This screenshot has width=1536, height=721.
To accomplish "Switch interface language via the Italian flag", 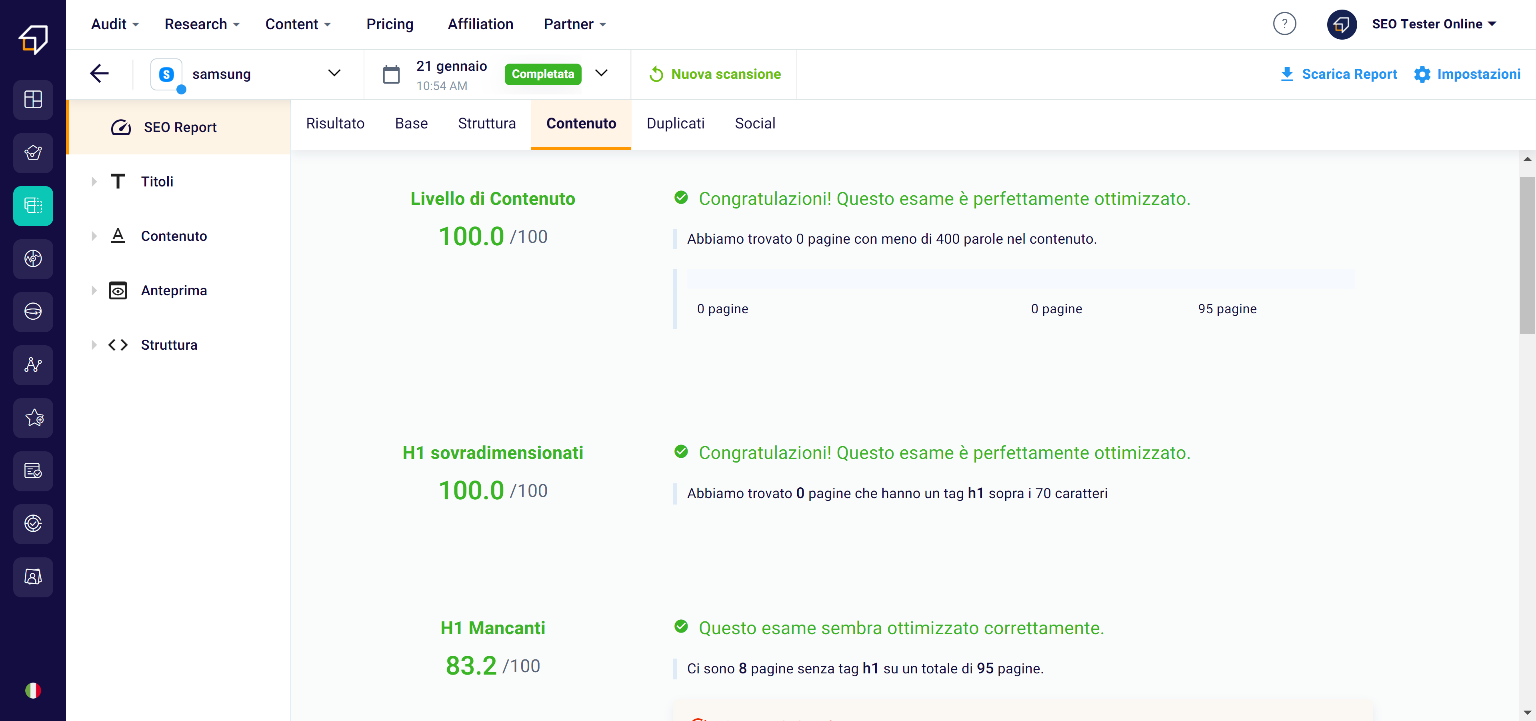I will point(33,690).
